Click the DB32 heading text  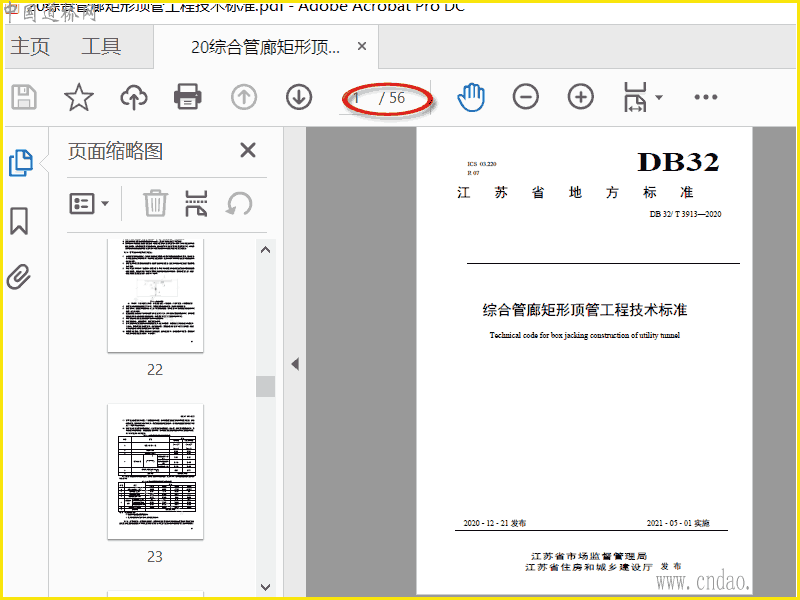point(678,162)
